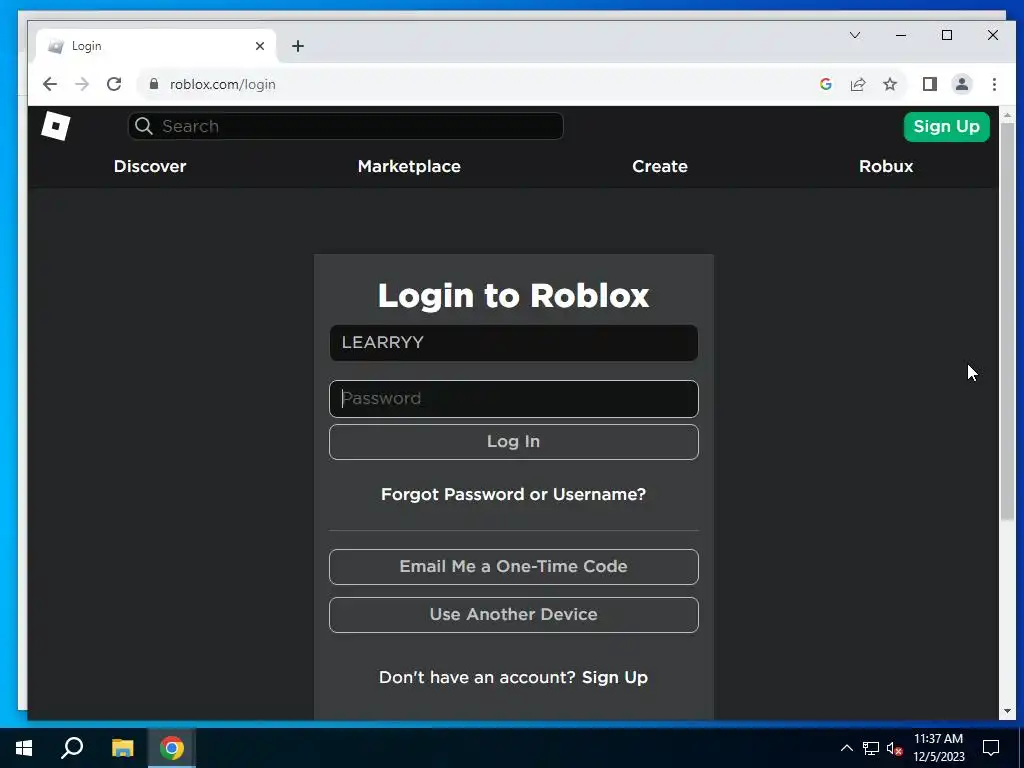Viewport: 1024px width, 768px height.
Task: Click the network icon in system tray
Action: (871, 748)
